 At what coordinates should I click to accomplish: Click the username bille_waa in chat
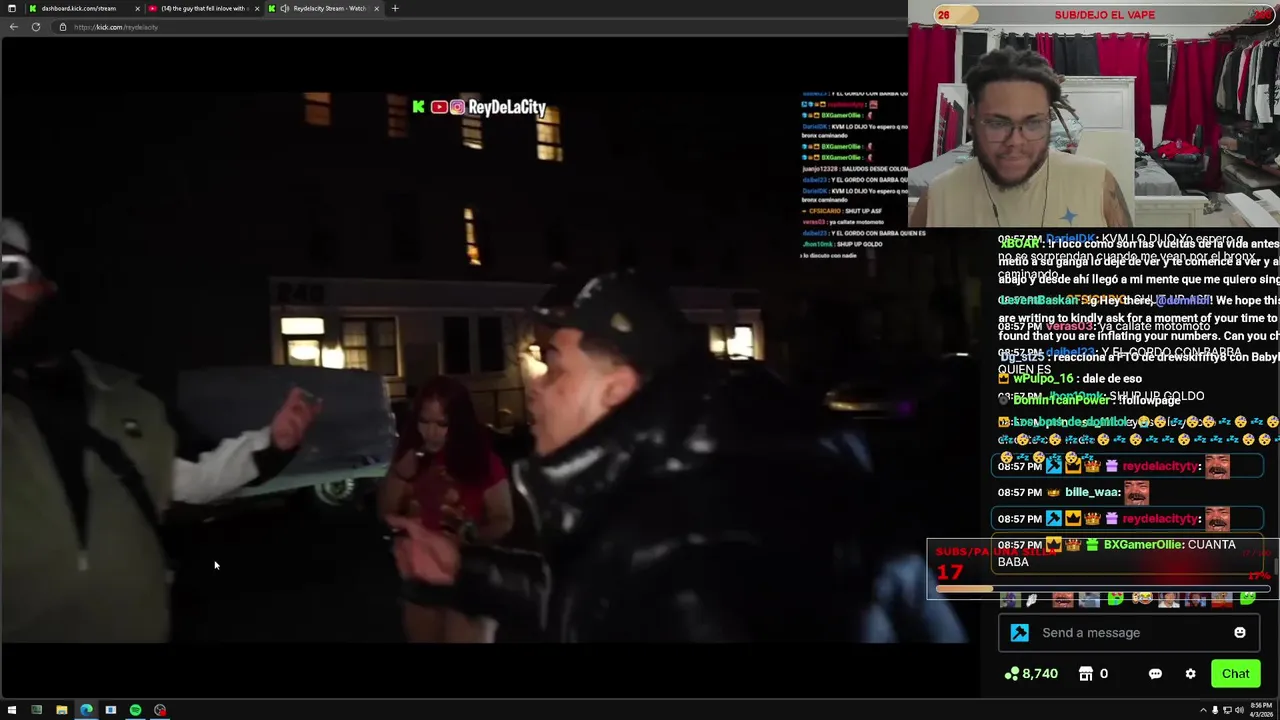[1092, 492]
